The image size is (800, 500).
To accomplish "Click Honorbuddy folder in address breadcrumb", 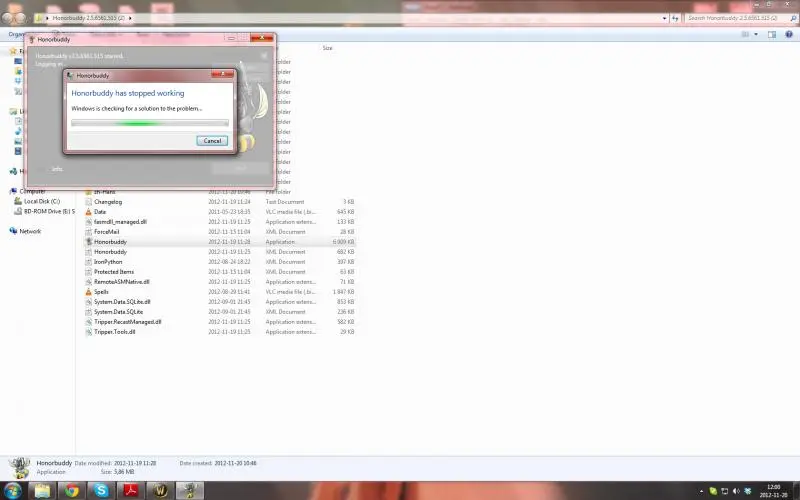I will coord(88,18).
